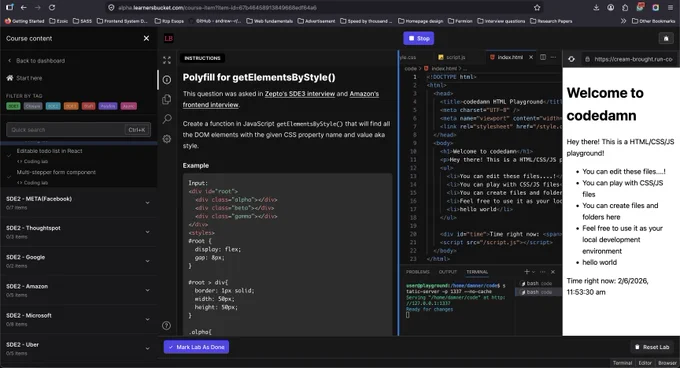Click the red-badged extension icon in toolbar

pyautogui.click(x=640, y=7)
